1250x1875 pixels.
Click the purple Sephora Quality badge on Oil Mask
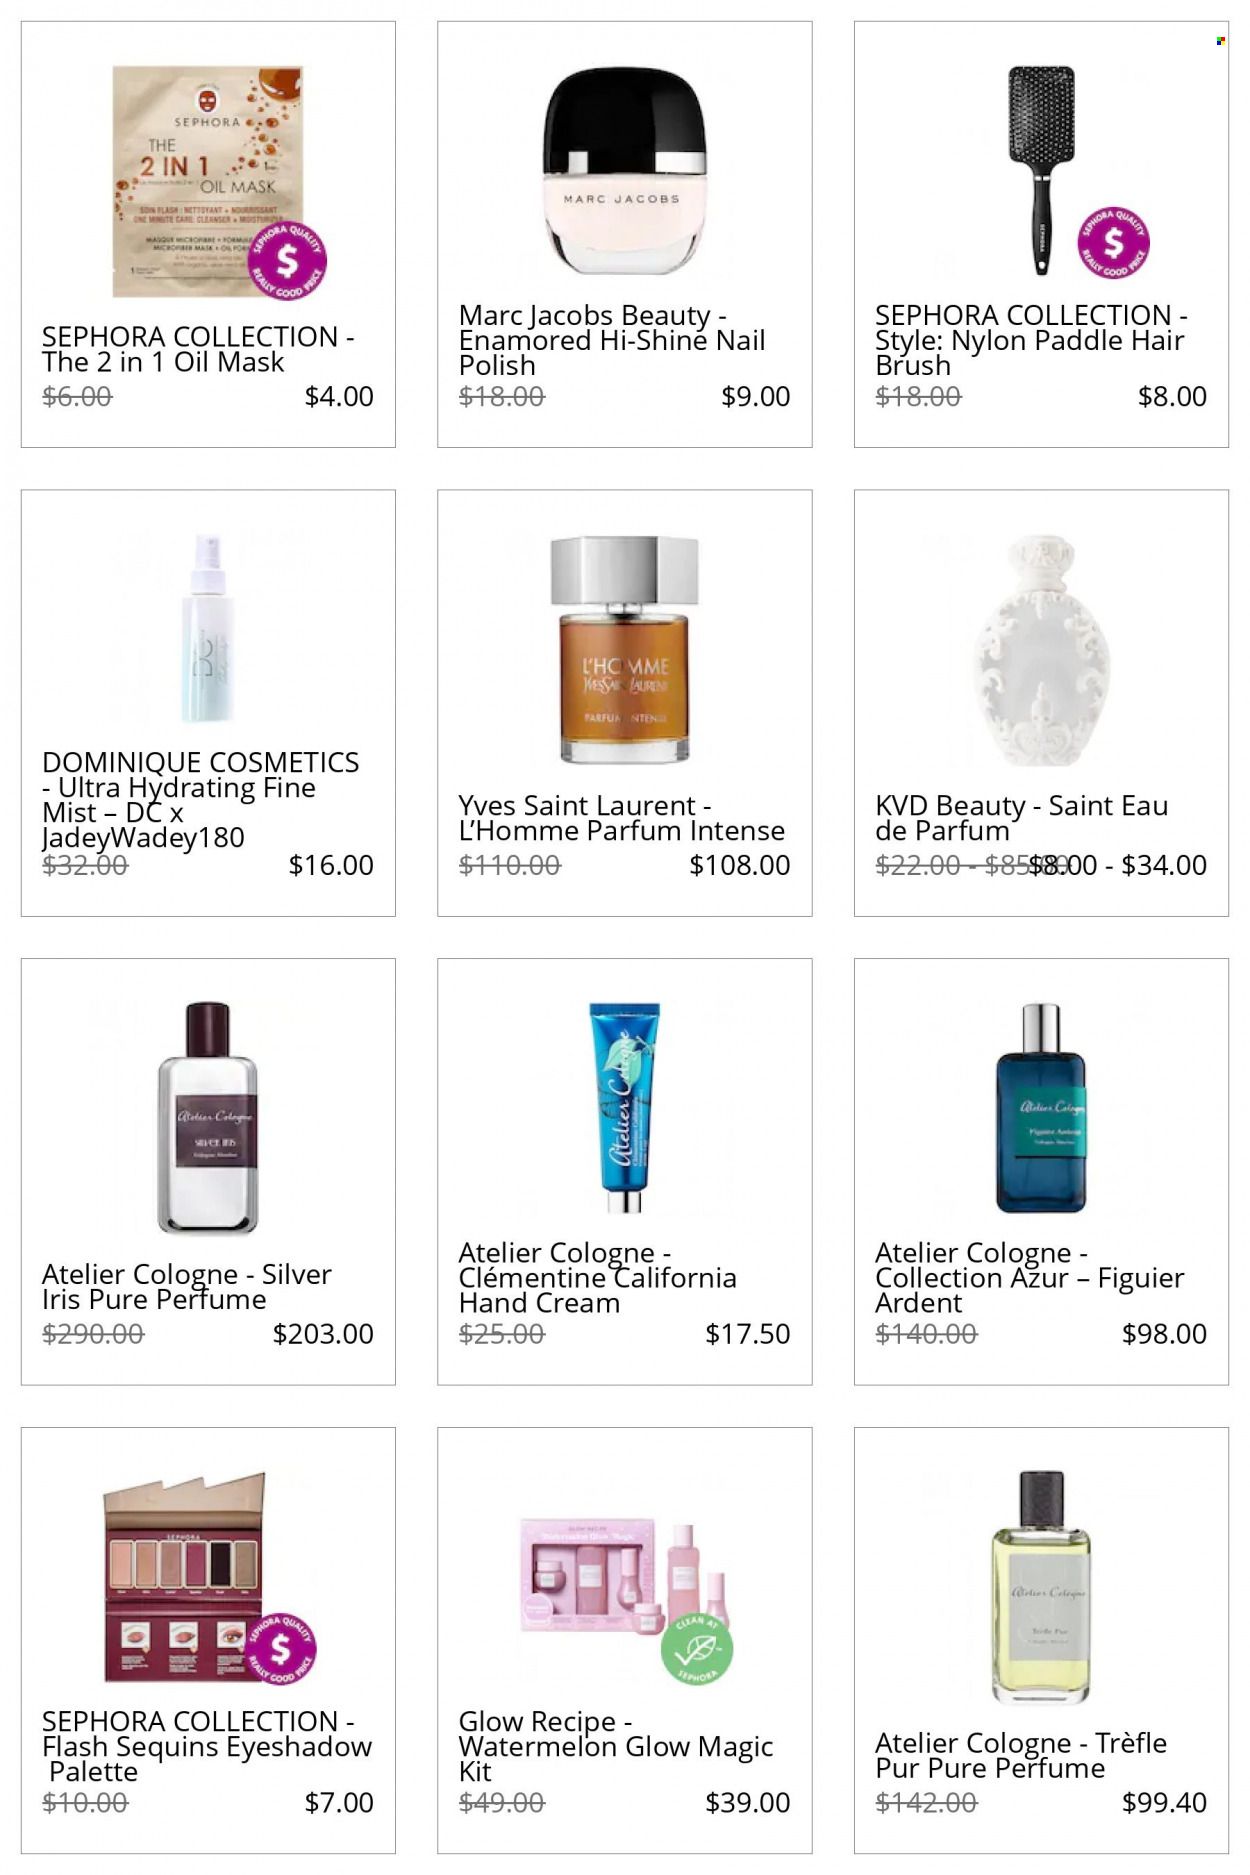coord(287,261)
